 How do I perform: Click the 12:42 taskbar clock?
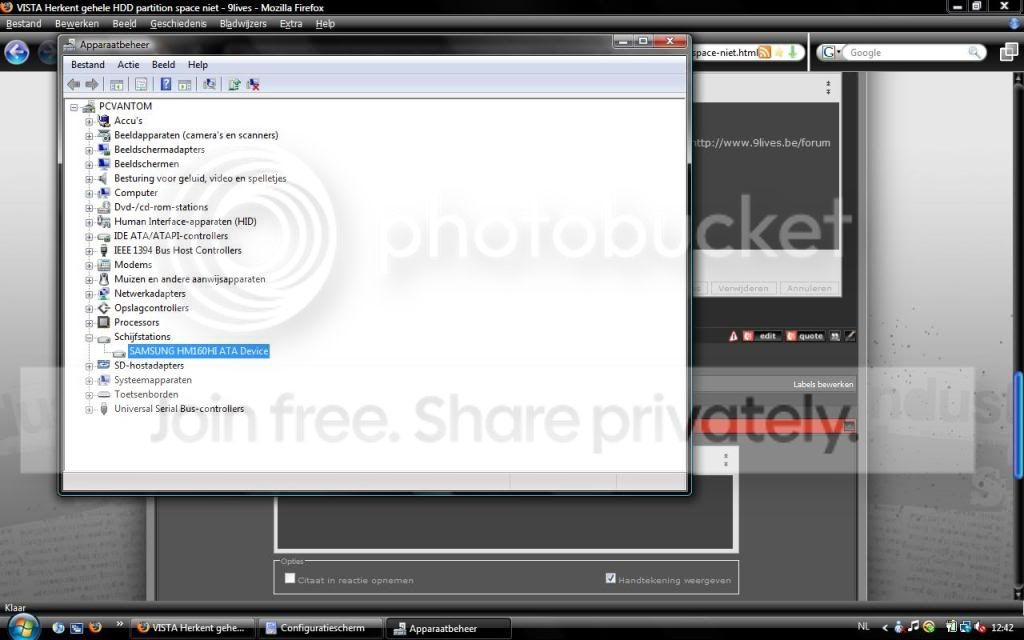pos(1002,628)
